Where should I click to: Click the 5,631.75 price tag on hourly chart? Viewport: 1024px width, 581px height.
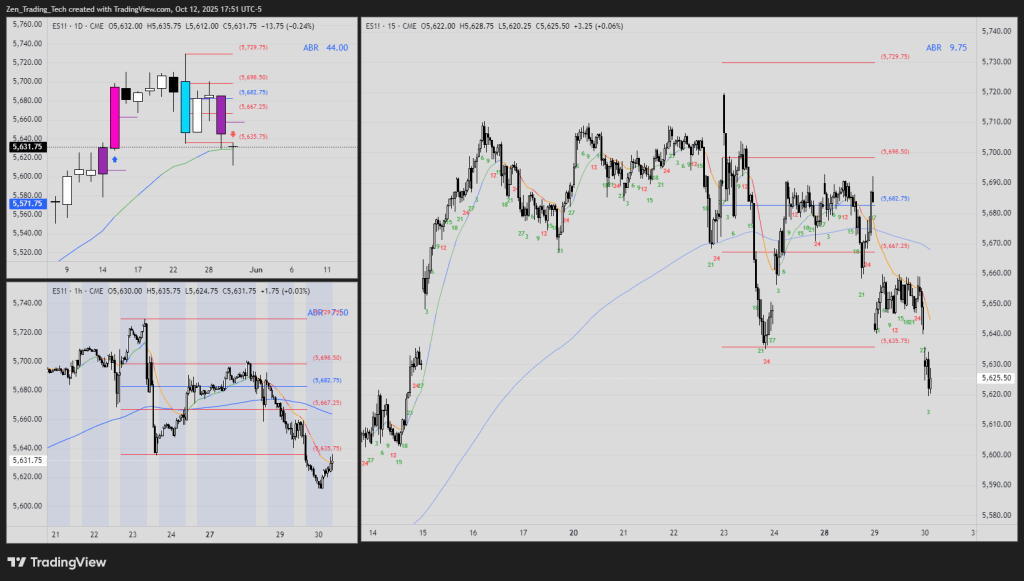tap(26, 460)
